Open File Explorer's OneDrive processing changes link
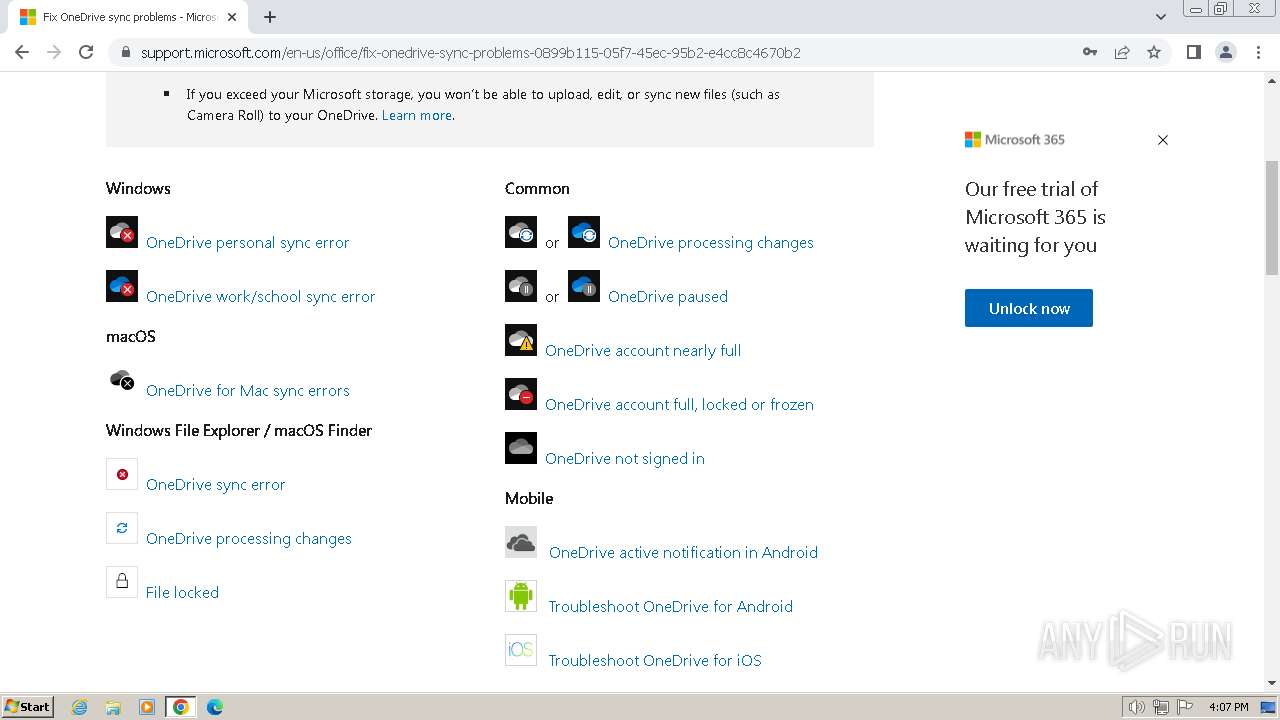The image size is (1280, 720). pos(248,538)
